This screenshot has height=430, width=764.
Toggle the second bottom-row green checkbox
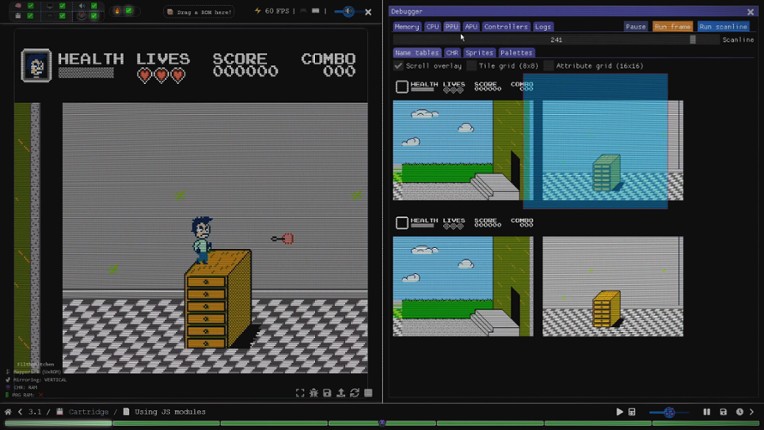[62, 16]
